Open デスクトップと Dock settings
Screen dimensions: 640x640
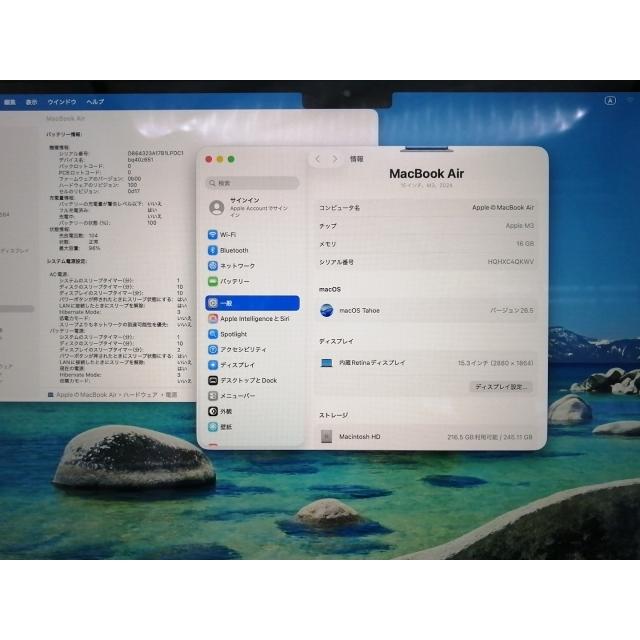[242, 380]
